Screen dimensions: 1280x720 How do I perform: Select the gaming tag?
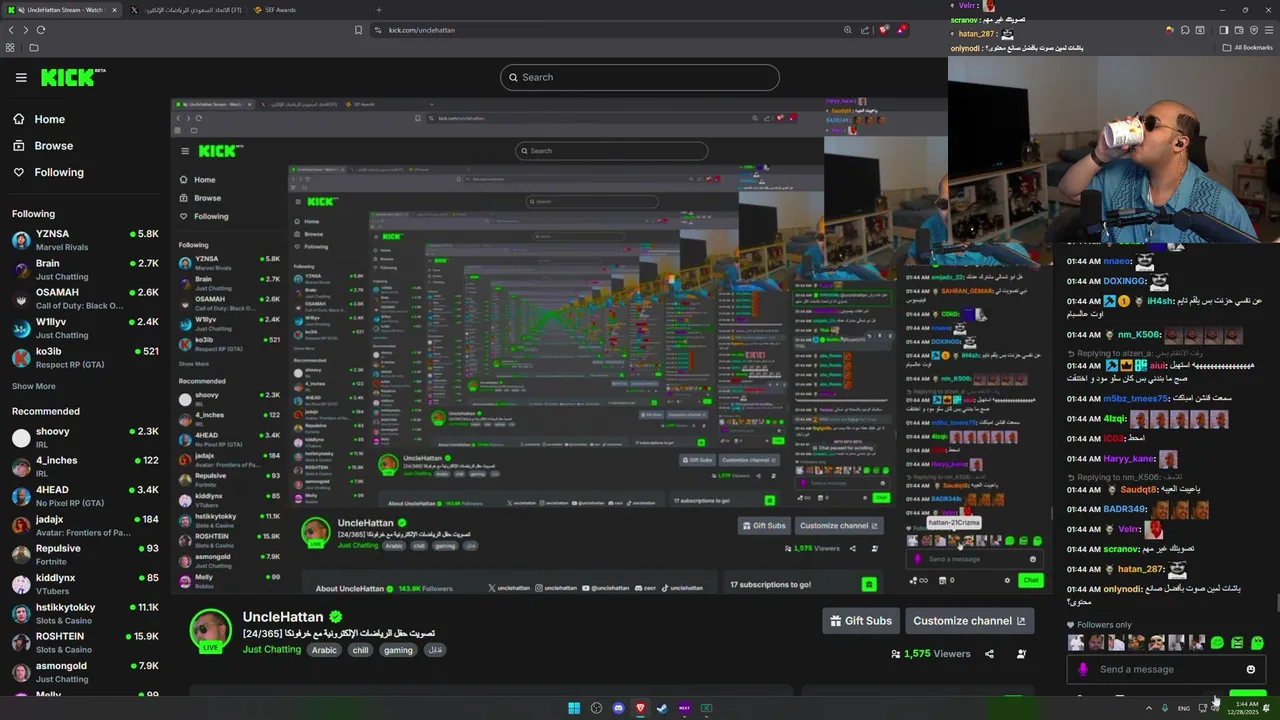tap(398, 650)
